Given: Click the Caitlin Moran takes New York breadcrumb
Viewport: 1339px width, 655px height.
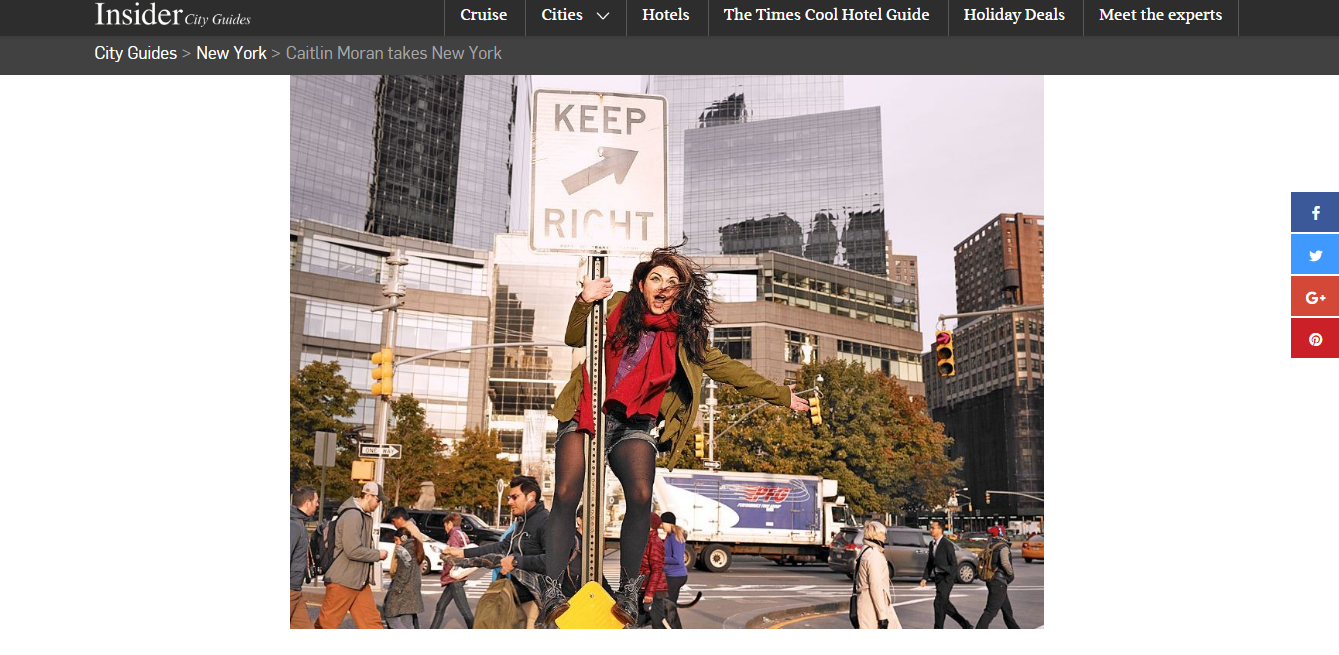Looking at the screenshot, I should tap(394, 53).
